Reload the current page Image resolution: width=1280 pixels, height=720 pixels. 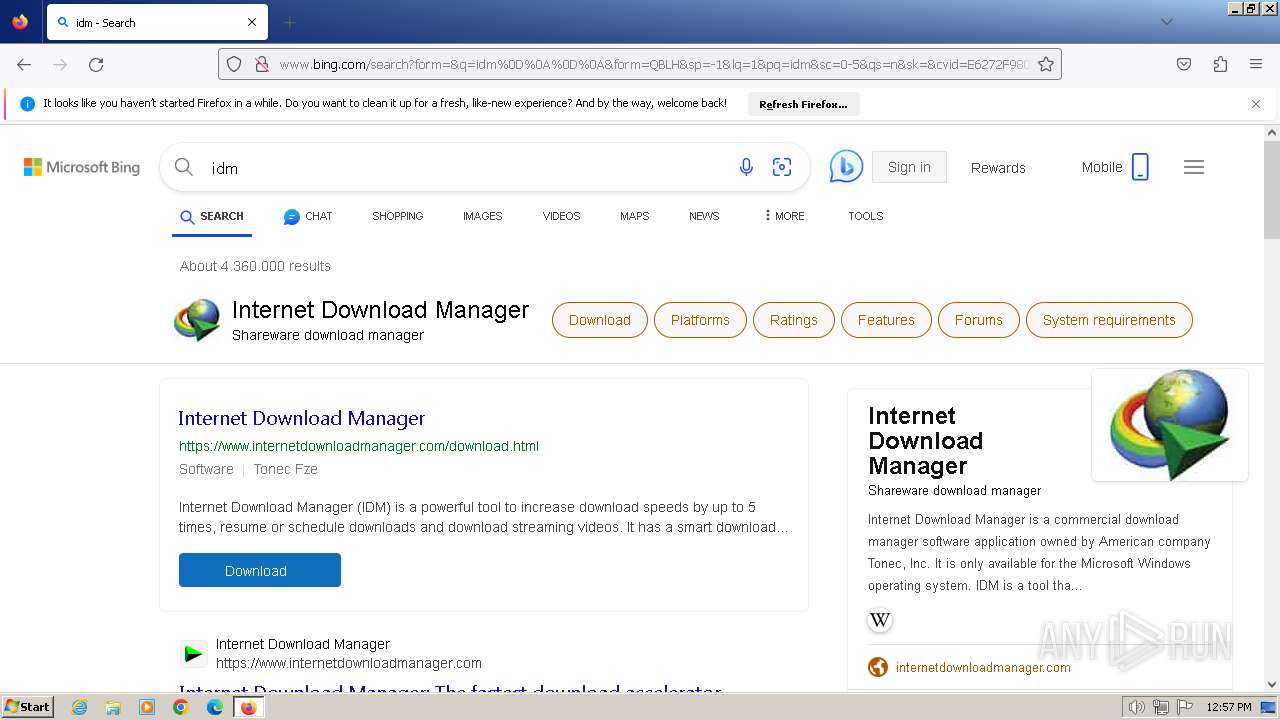[x=96, y=64]
